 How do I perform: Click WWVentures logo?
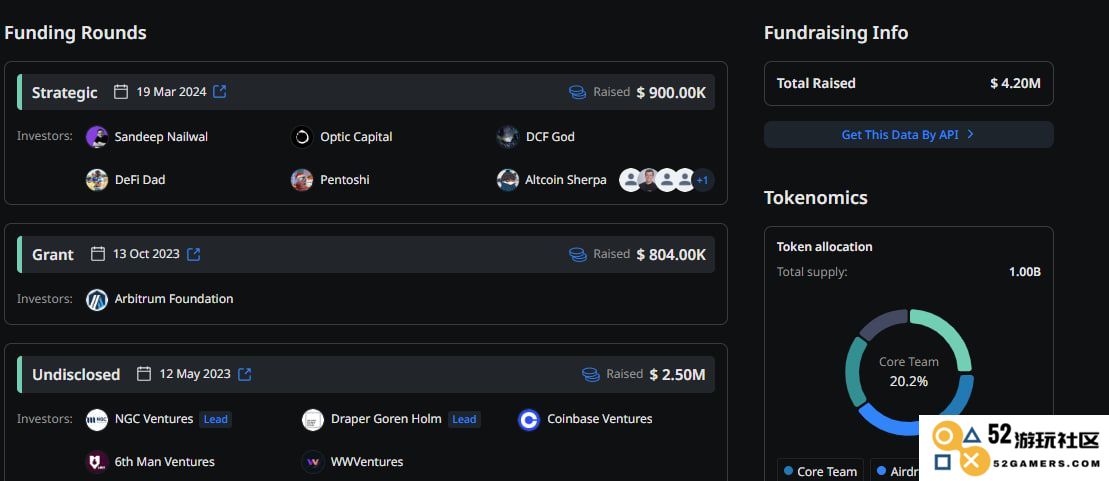(313, 462)
